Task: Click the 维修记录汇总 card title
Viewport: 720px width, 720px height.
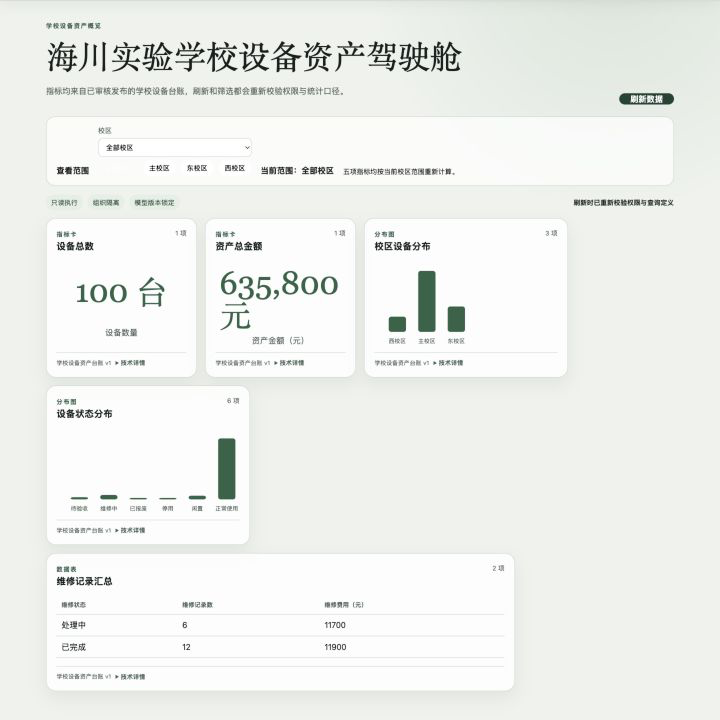Action: click(84, 581)
